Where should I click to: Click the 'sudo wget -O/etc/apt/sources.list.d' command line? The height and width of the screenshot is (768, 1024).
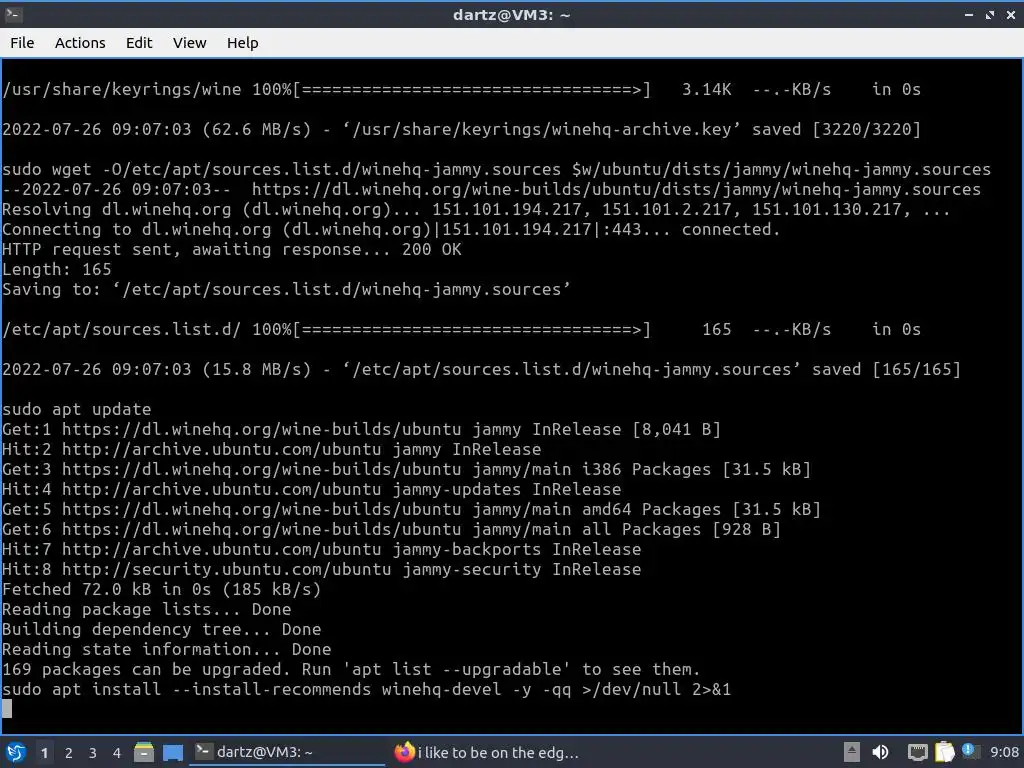click(496, 170)
